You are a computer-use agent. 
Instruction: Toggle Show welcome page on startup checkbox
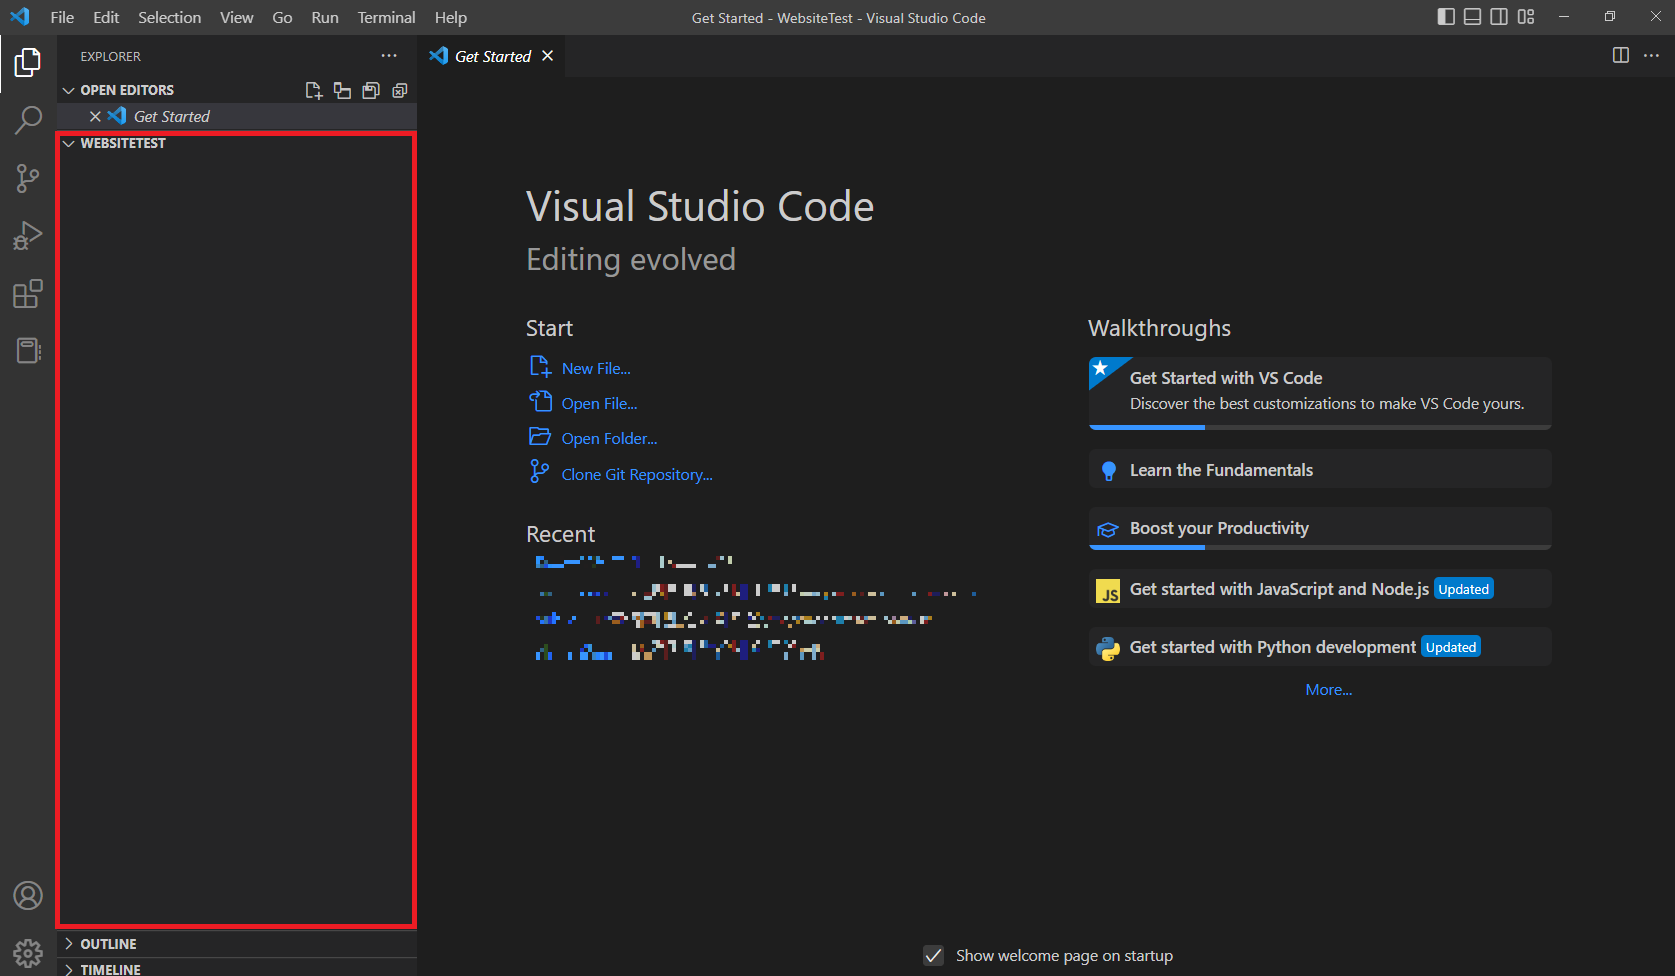point(933,955)
